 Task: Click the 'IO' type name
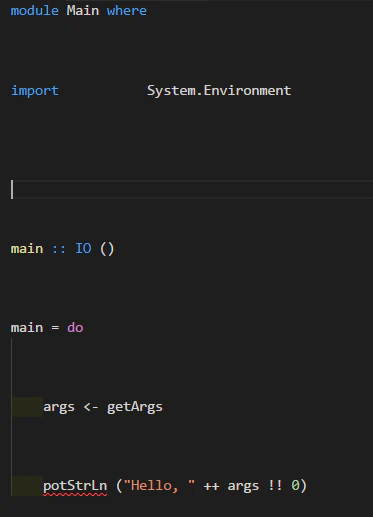point(83,249)
